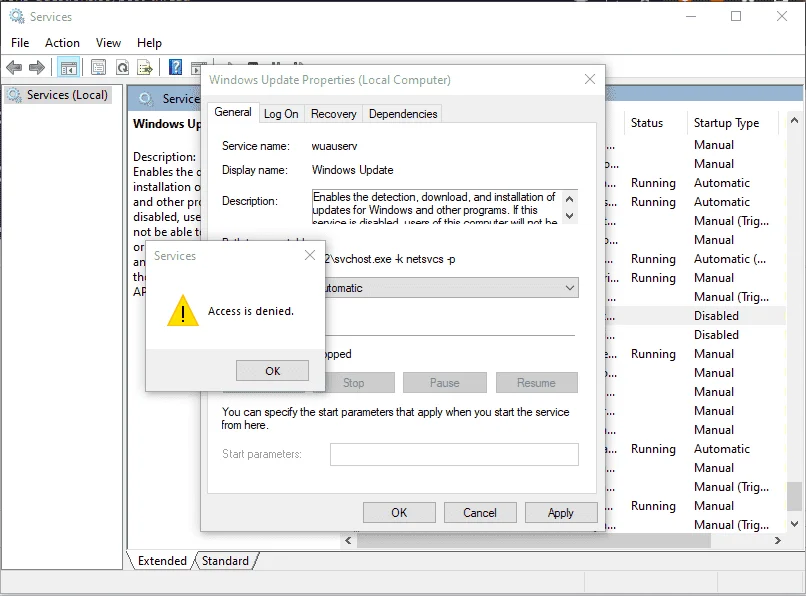806x596 pixels.
Task: Click the Apply button
Action: click(560, 513)
